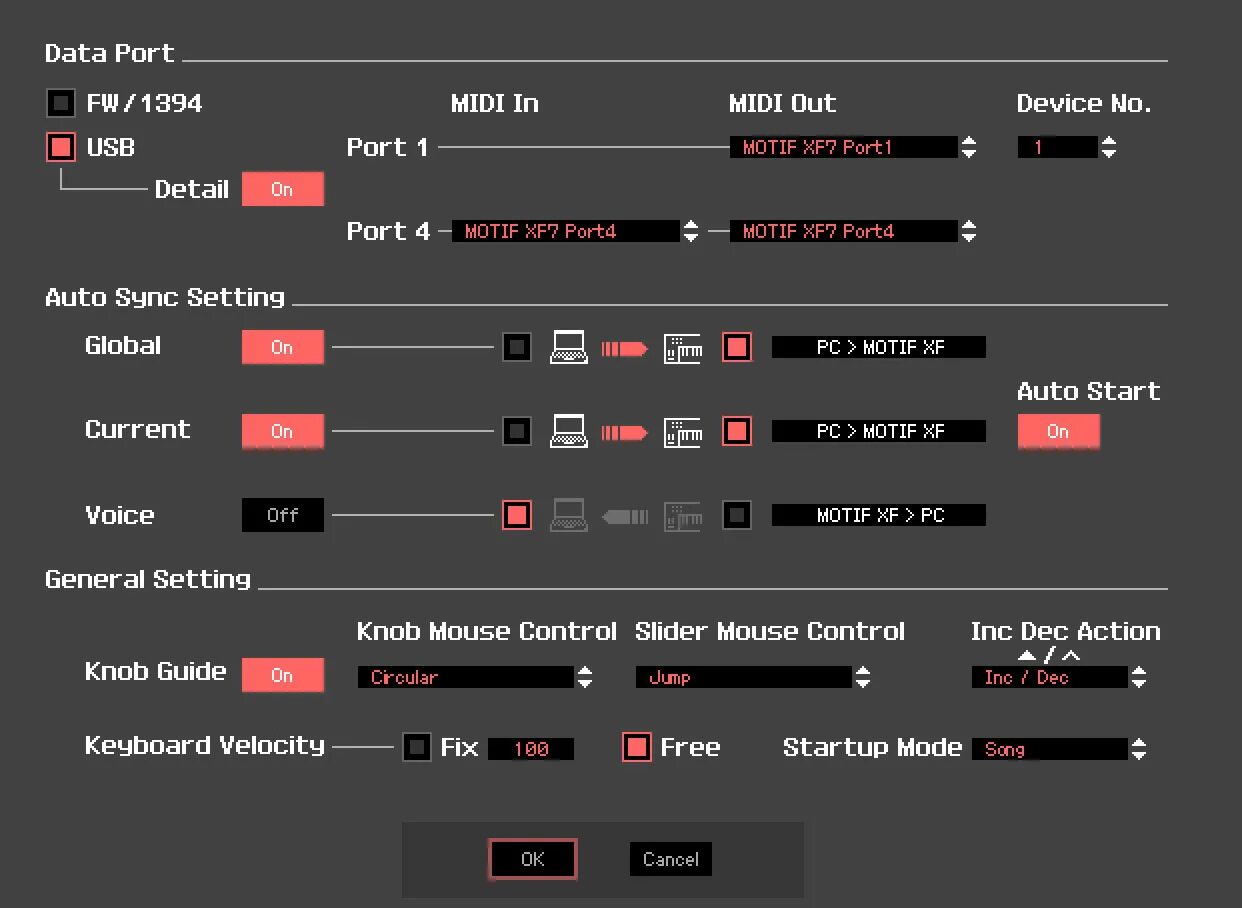Toggle Global auto sync On button
Image resolution: width=1242 pixels, height=908 pixels.
click(283, 347)
